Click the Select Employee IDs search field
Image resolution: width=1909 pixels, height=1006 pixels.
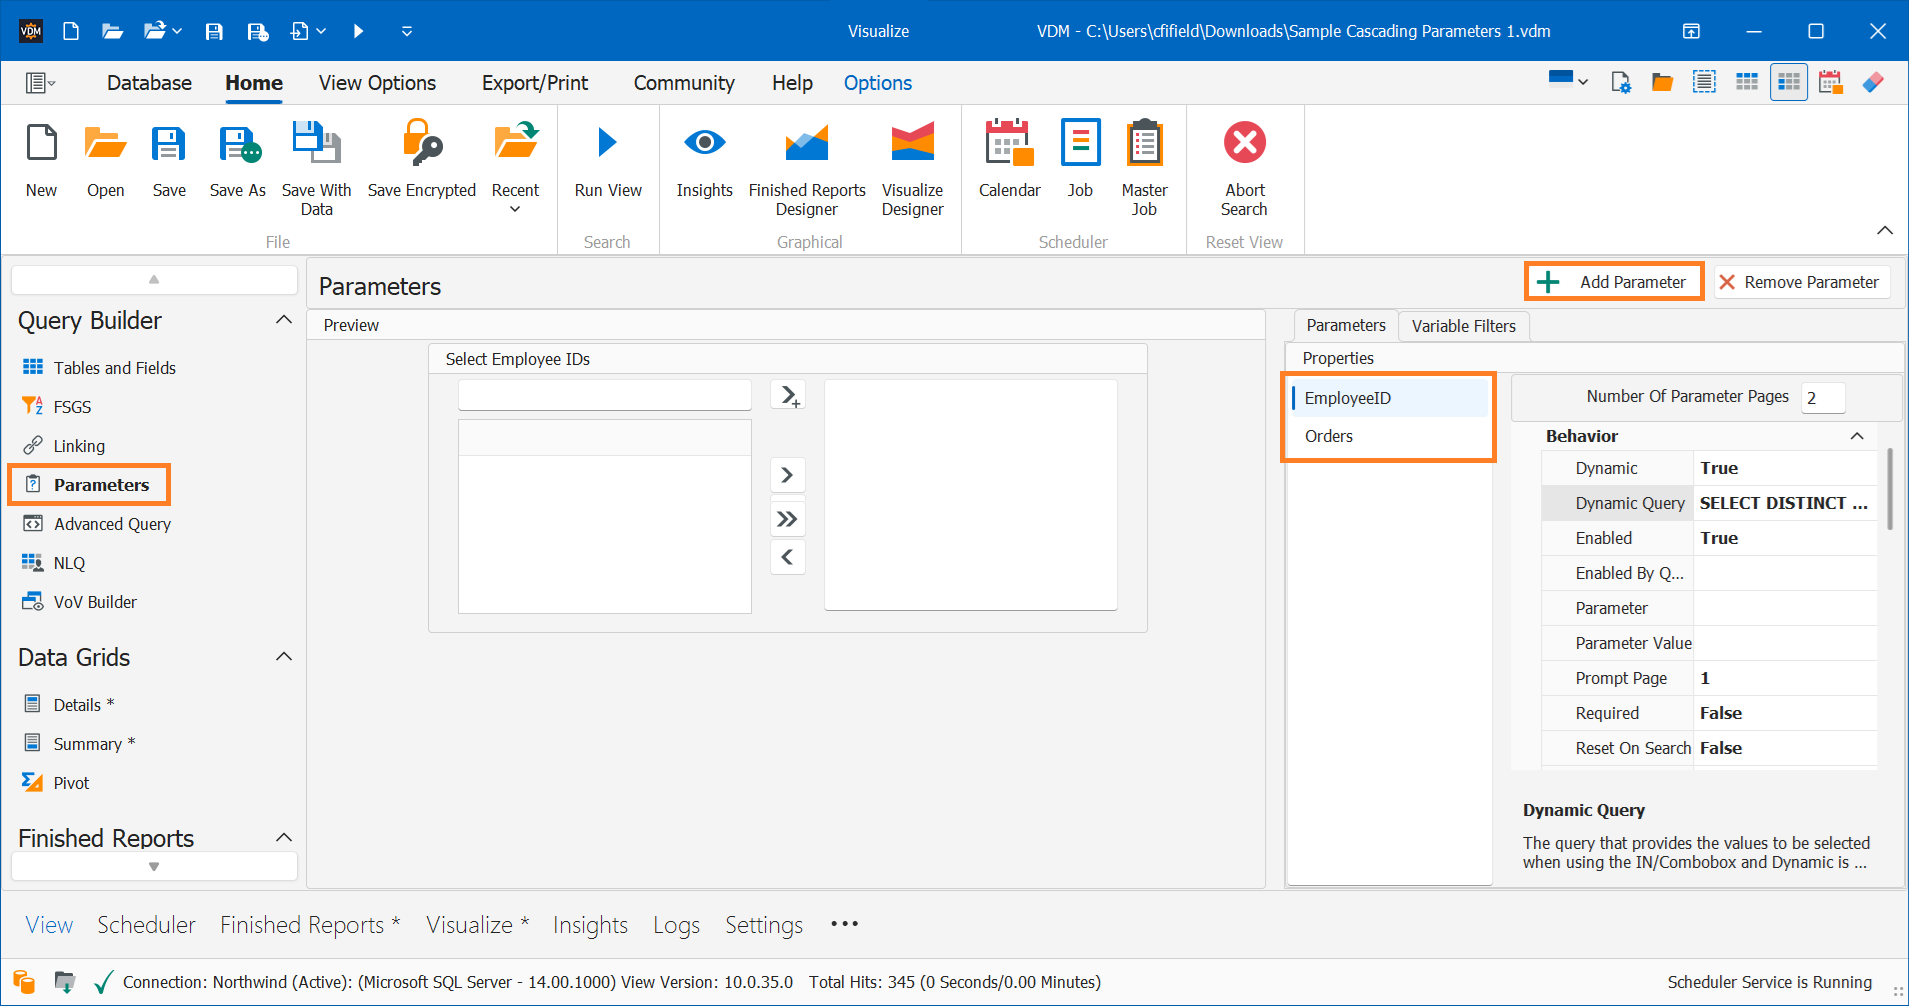coord(604,395)
